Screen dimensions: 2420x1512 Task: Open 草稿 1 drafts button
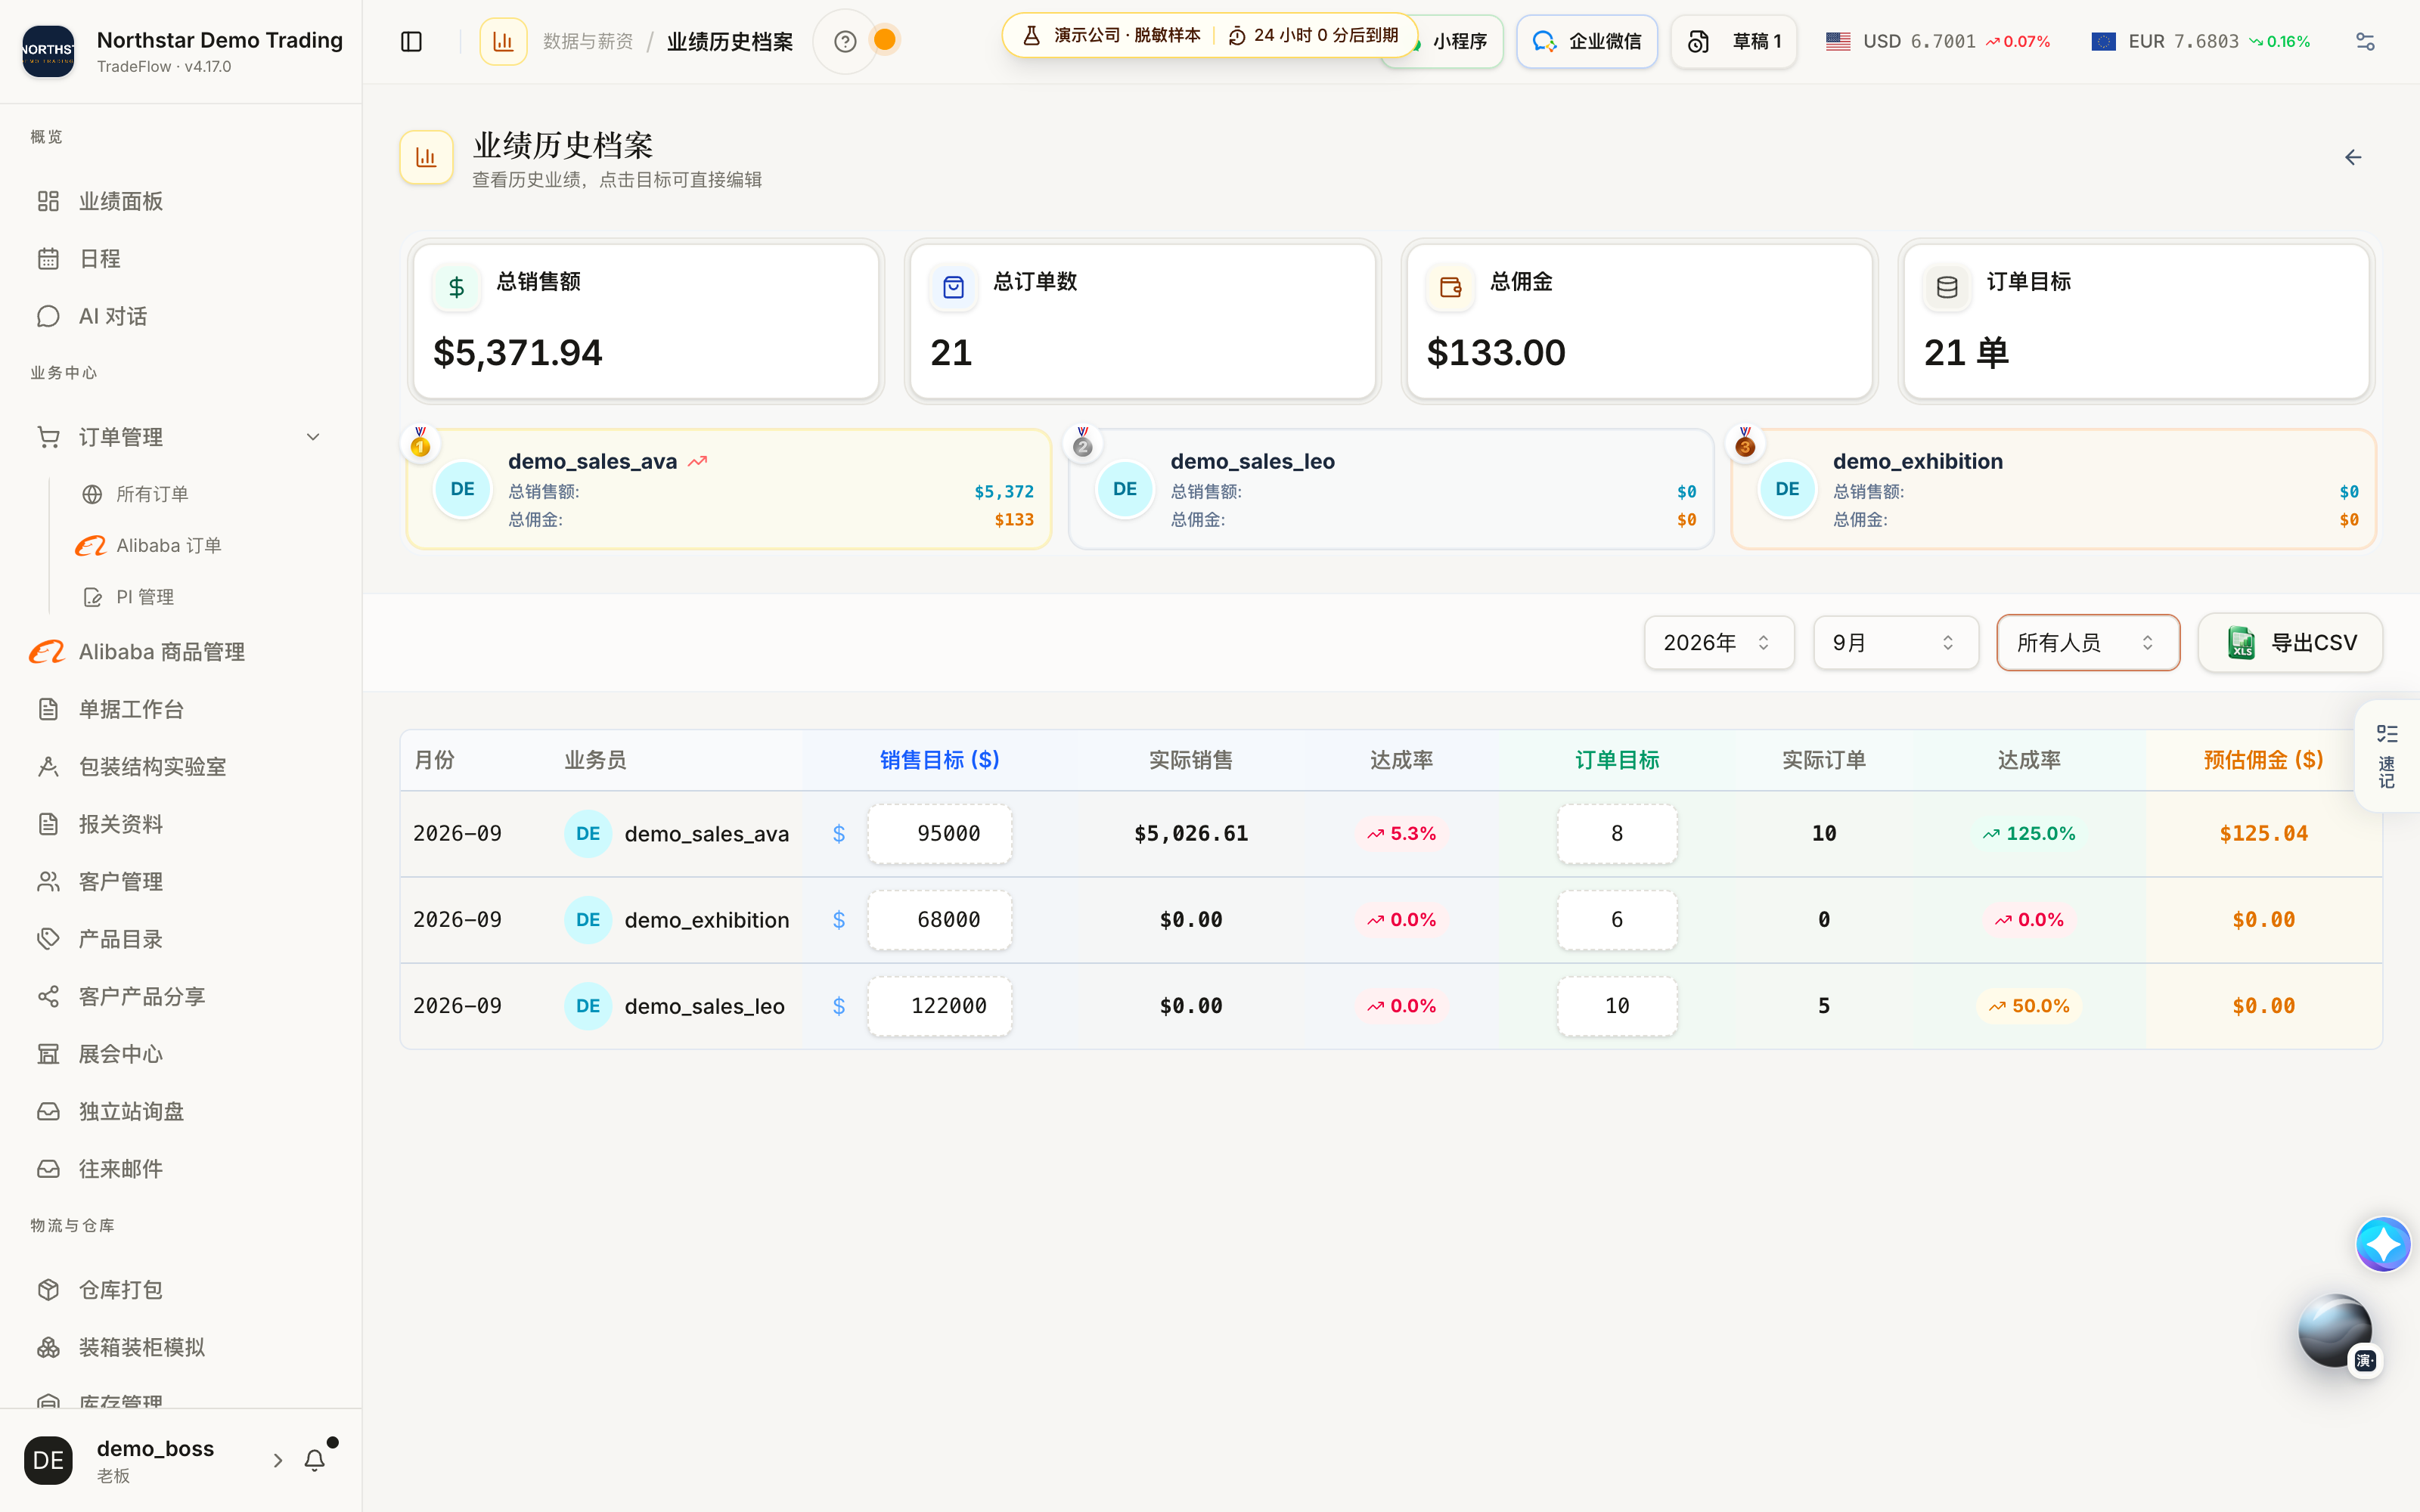pyautogui.click(x=1734, y=41)
